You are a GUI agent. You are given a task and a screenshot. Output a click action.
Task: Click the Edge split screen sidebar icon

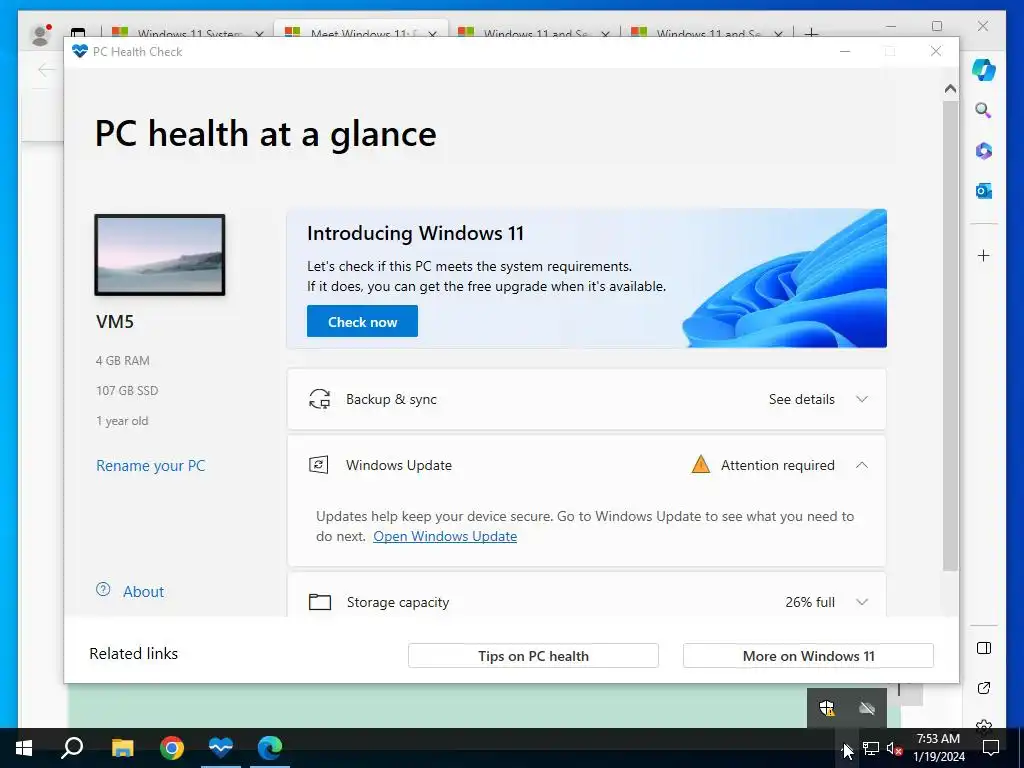(984, 648)
